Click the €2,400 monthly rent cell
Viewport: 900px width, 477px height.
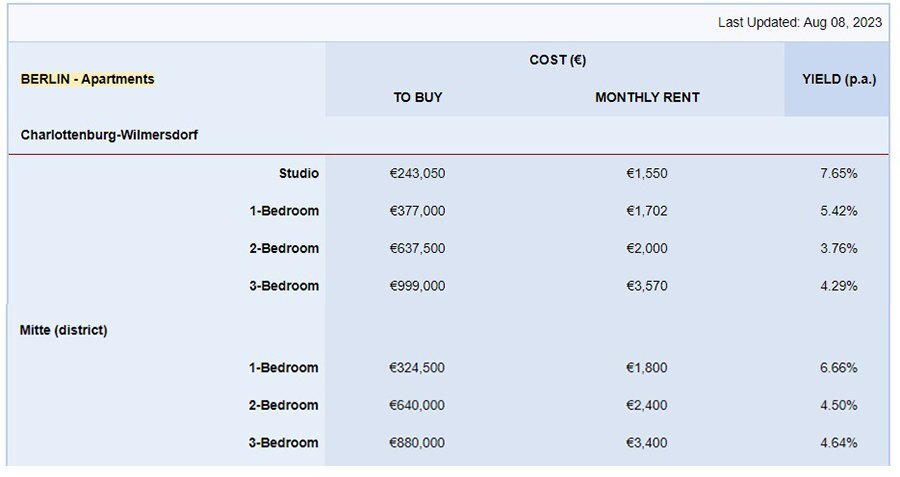point(646,405)
